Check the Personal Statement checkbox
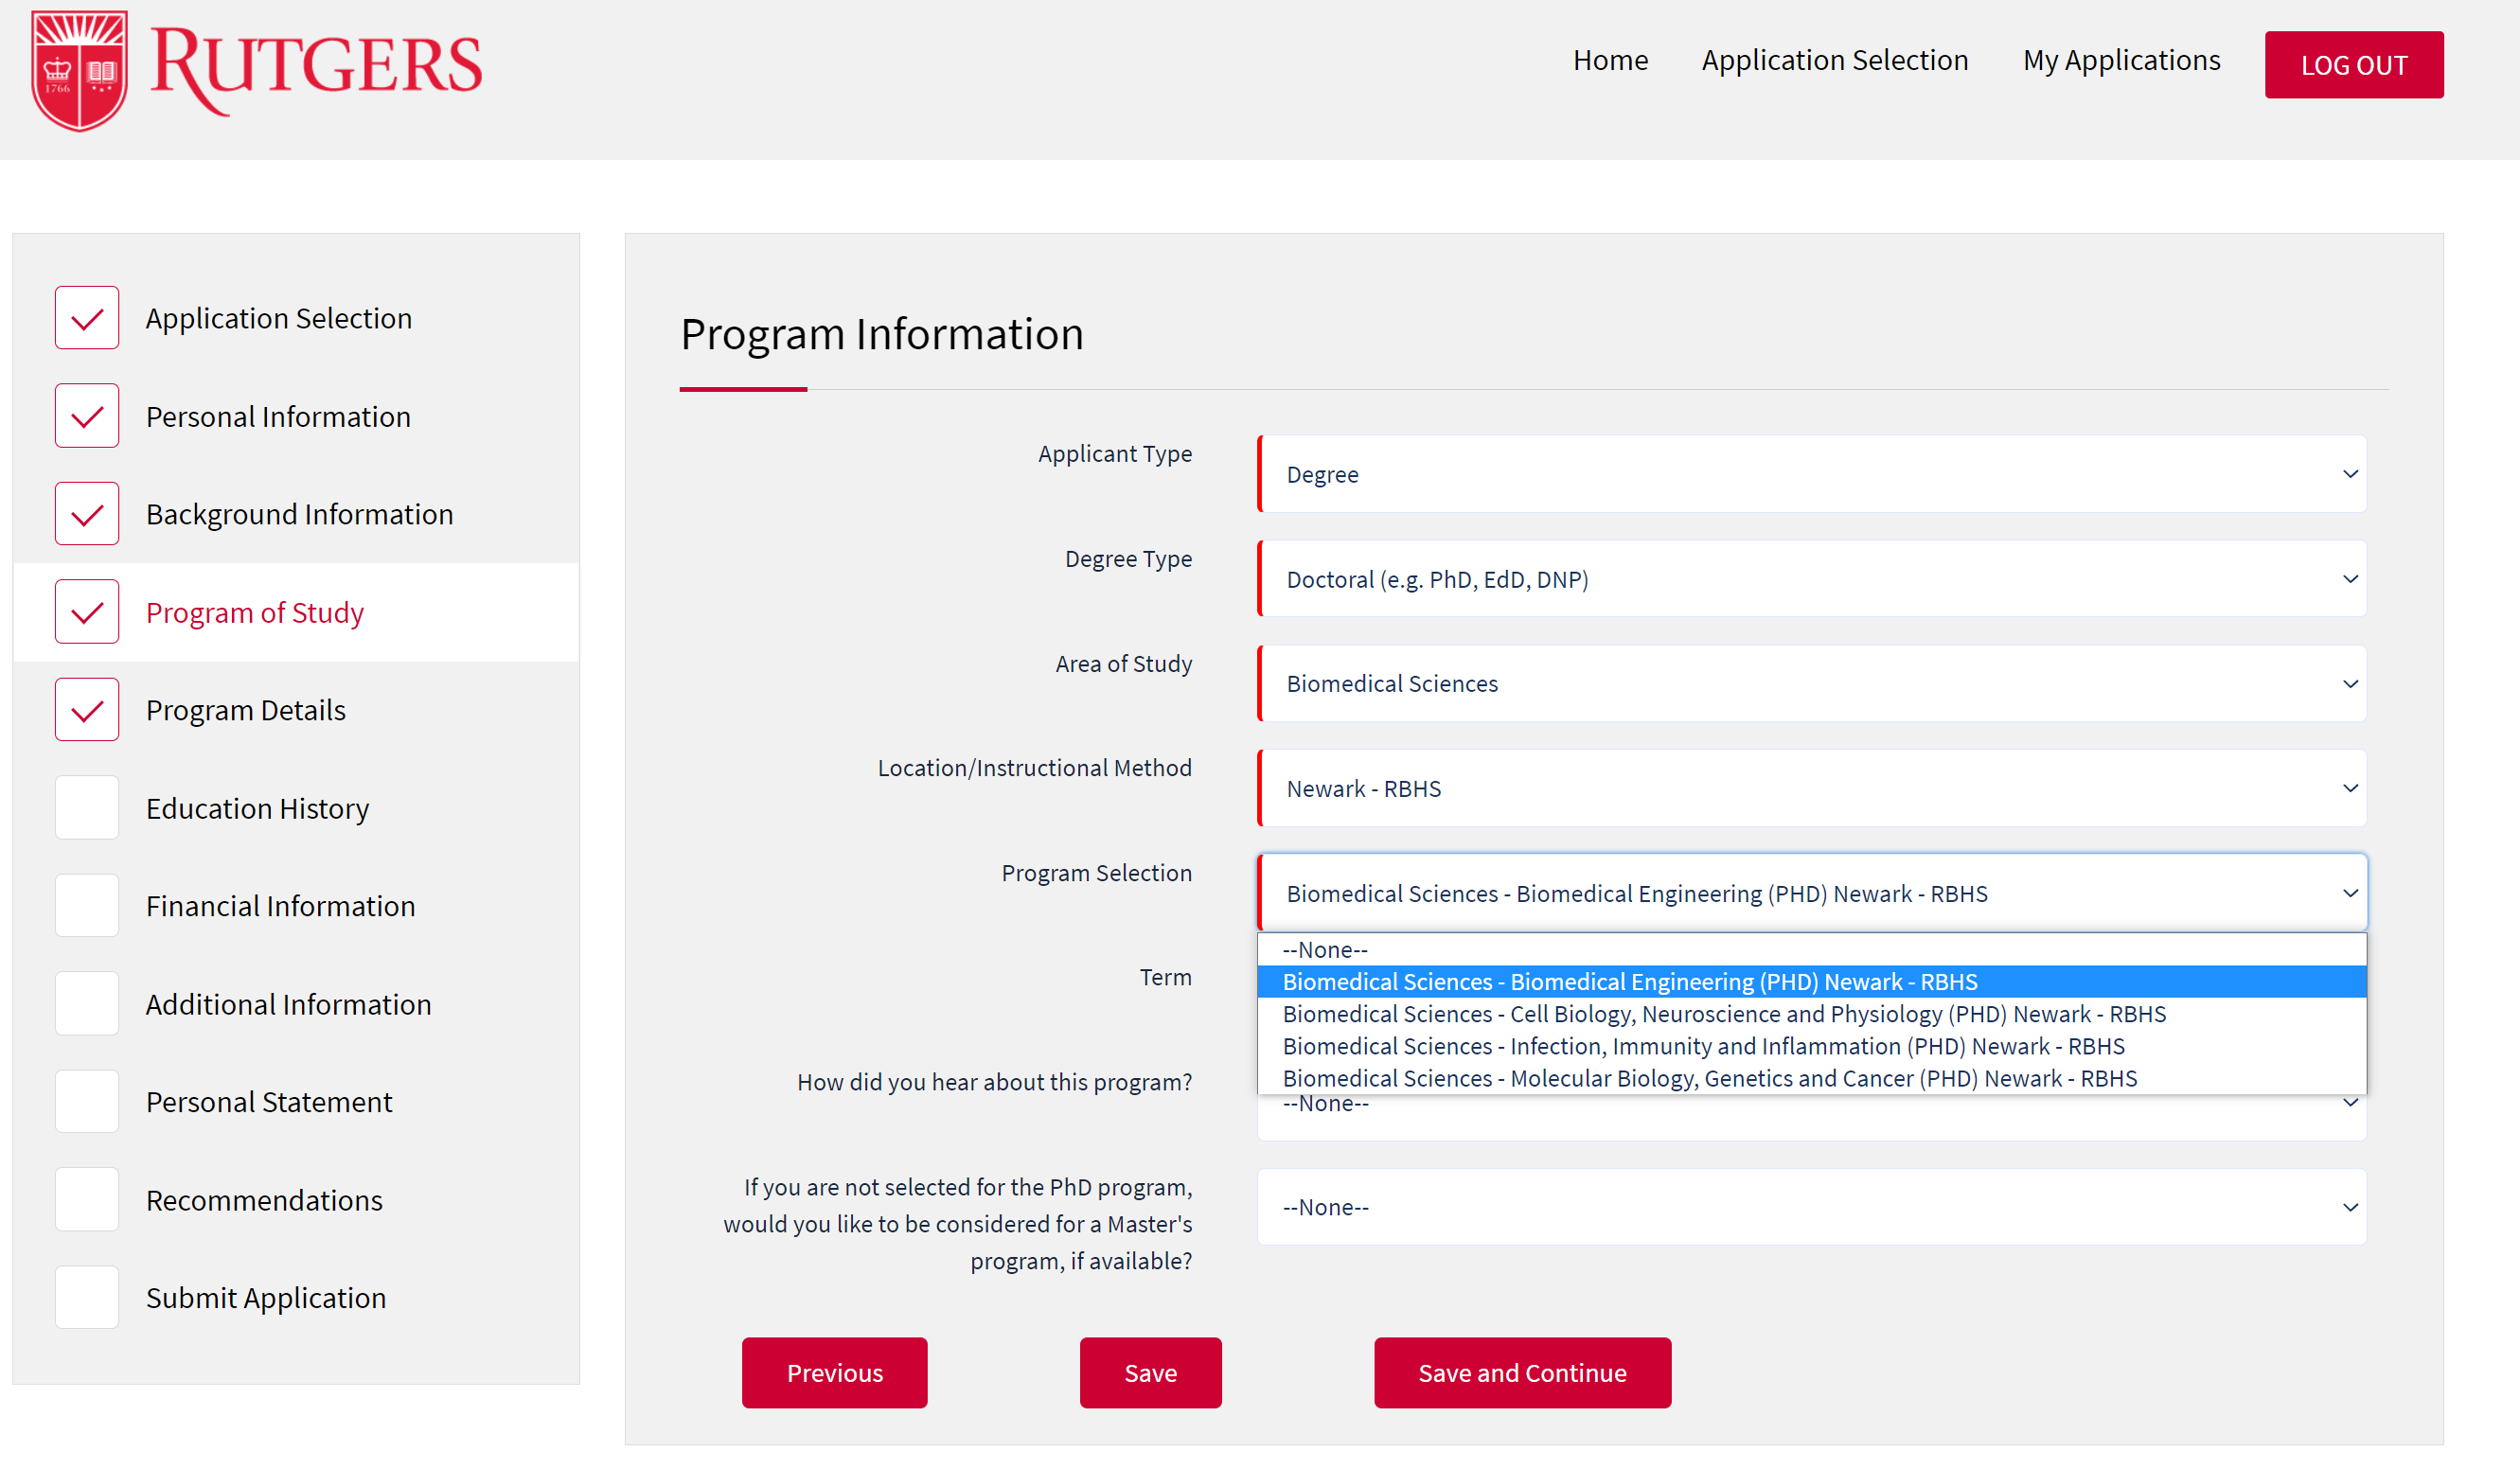This screenshot has height=1469, width=2520. pyautogui.click(x=87, y=1100)
